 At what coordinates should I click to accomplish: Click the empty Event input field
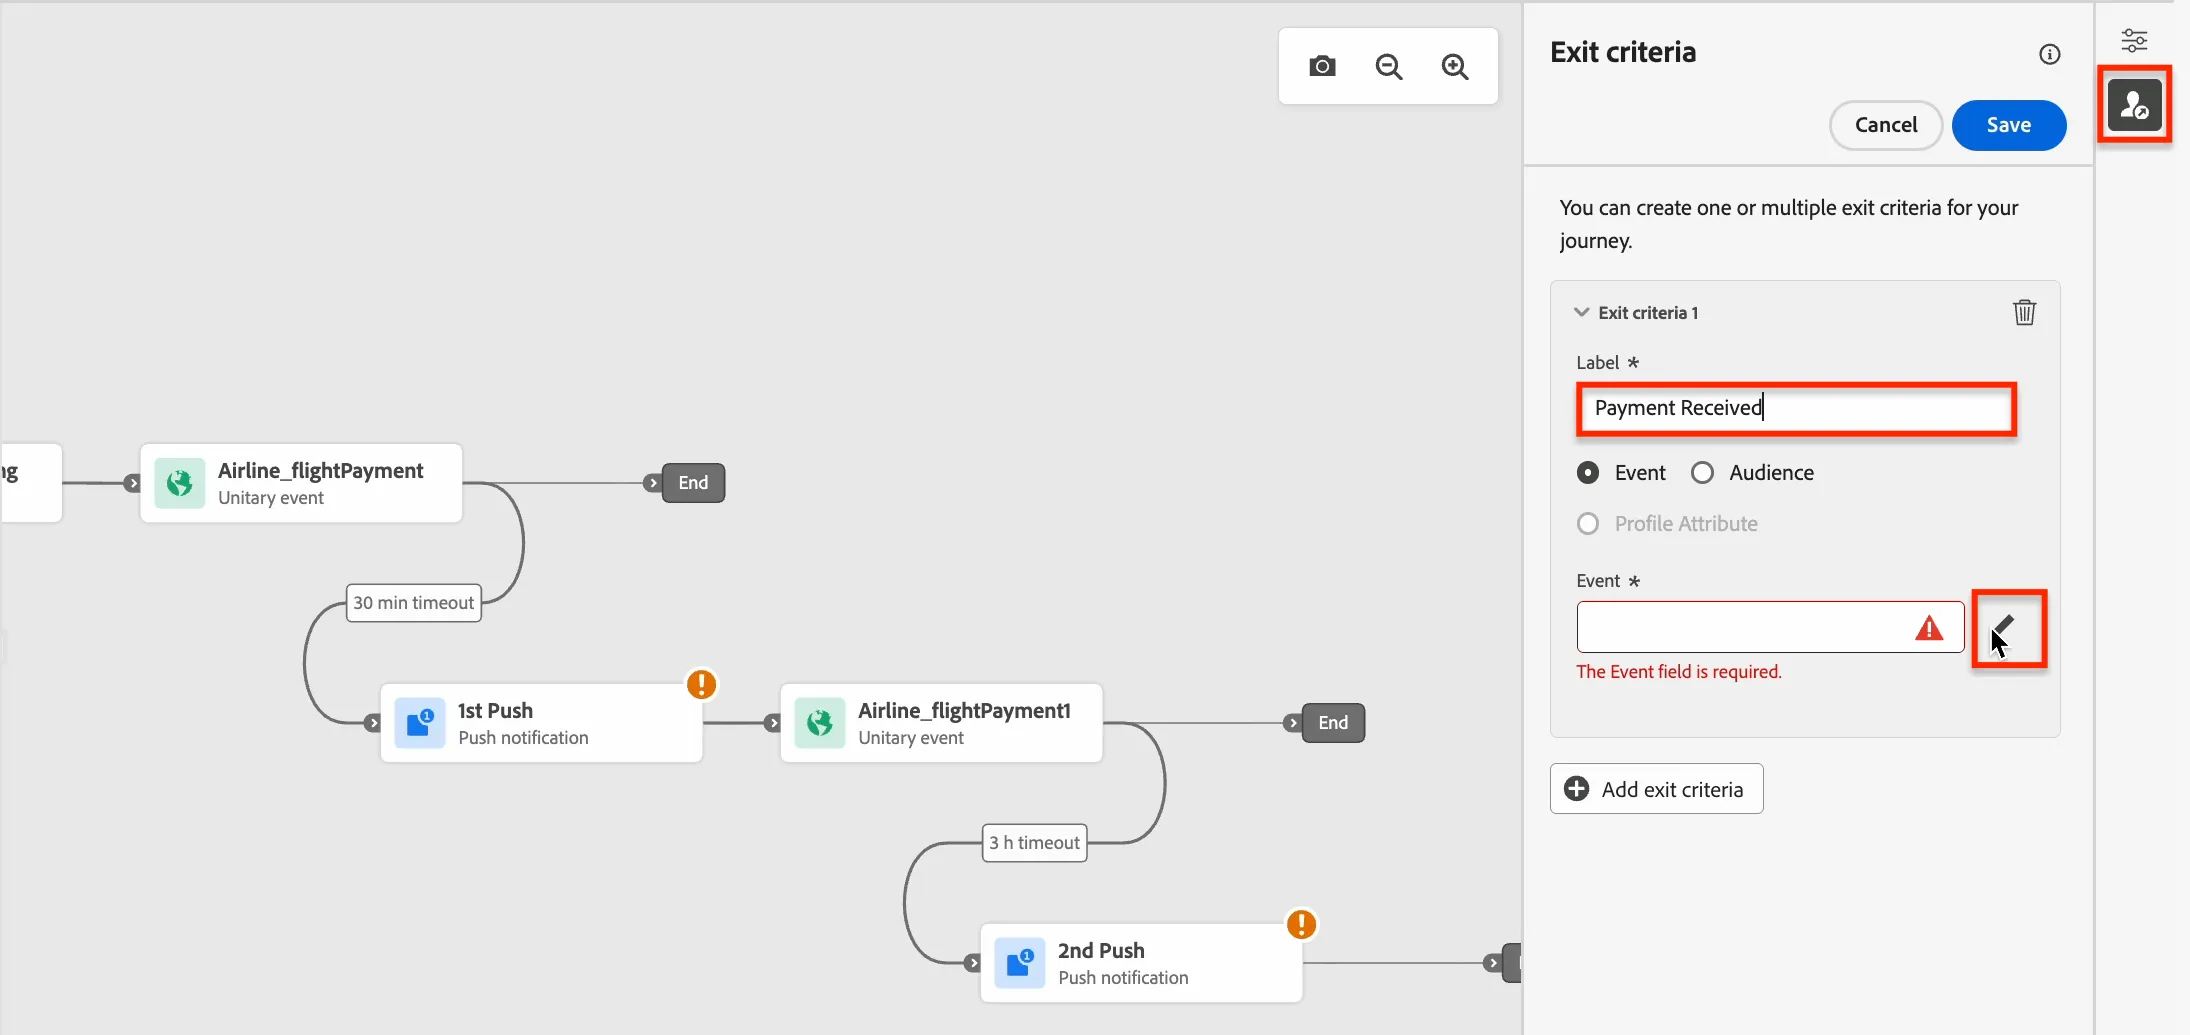[x=1770, y=627]
